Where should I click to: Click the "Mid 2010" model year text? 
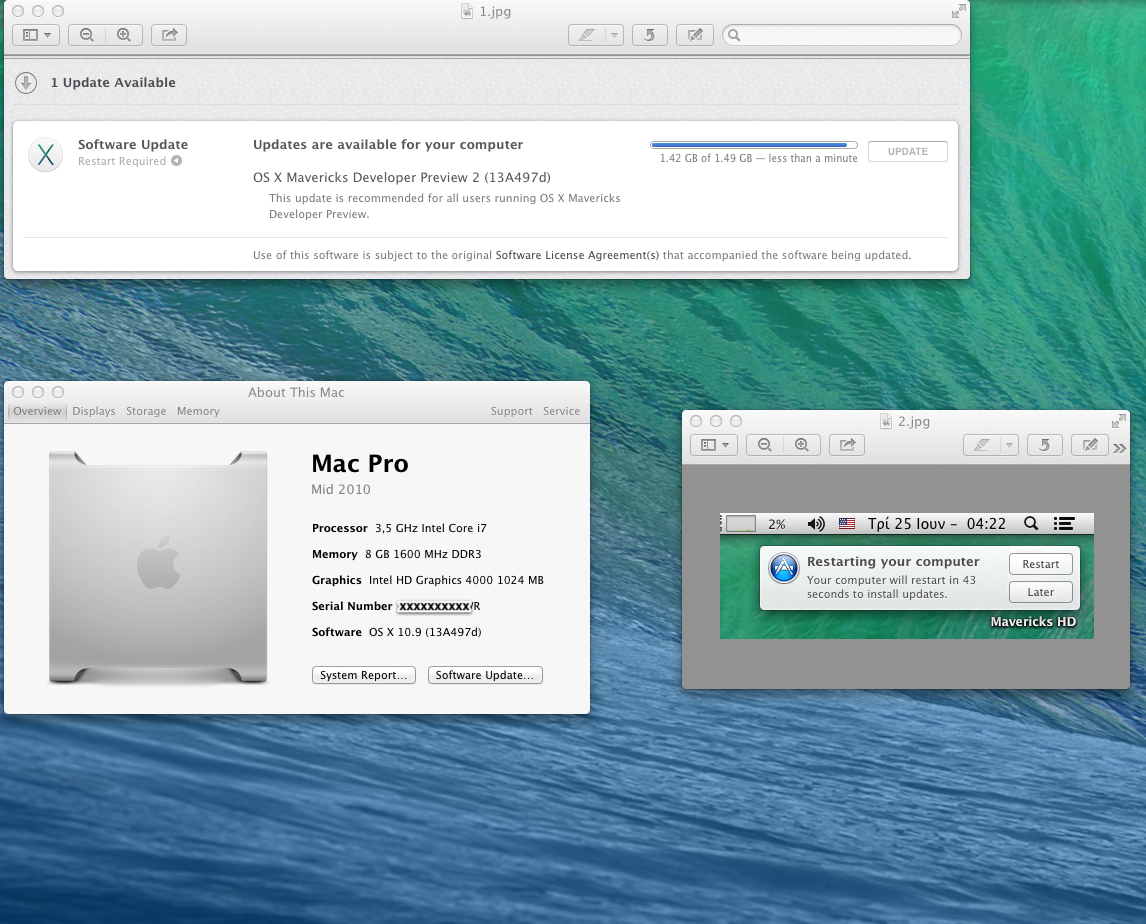(341, 489)
